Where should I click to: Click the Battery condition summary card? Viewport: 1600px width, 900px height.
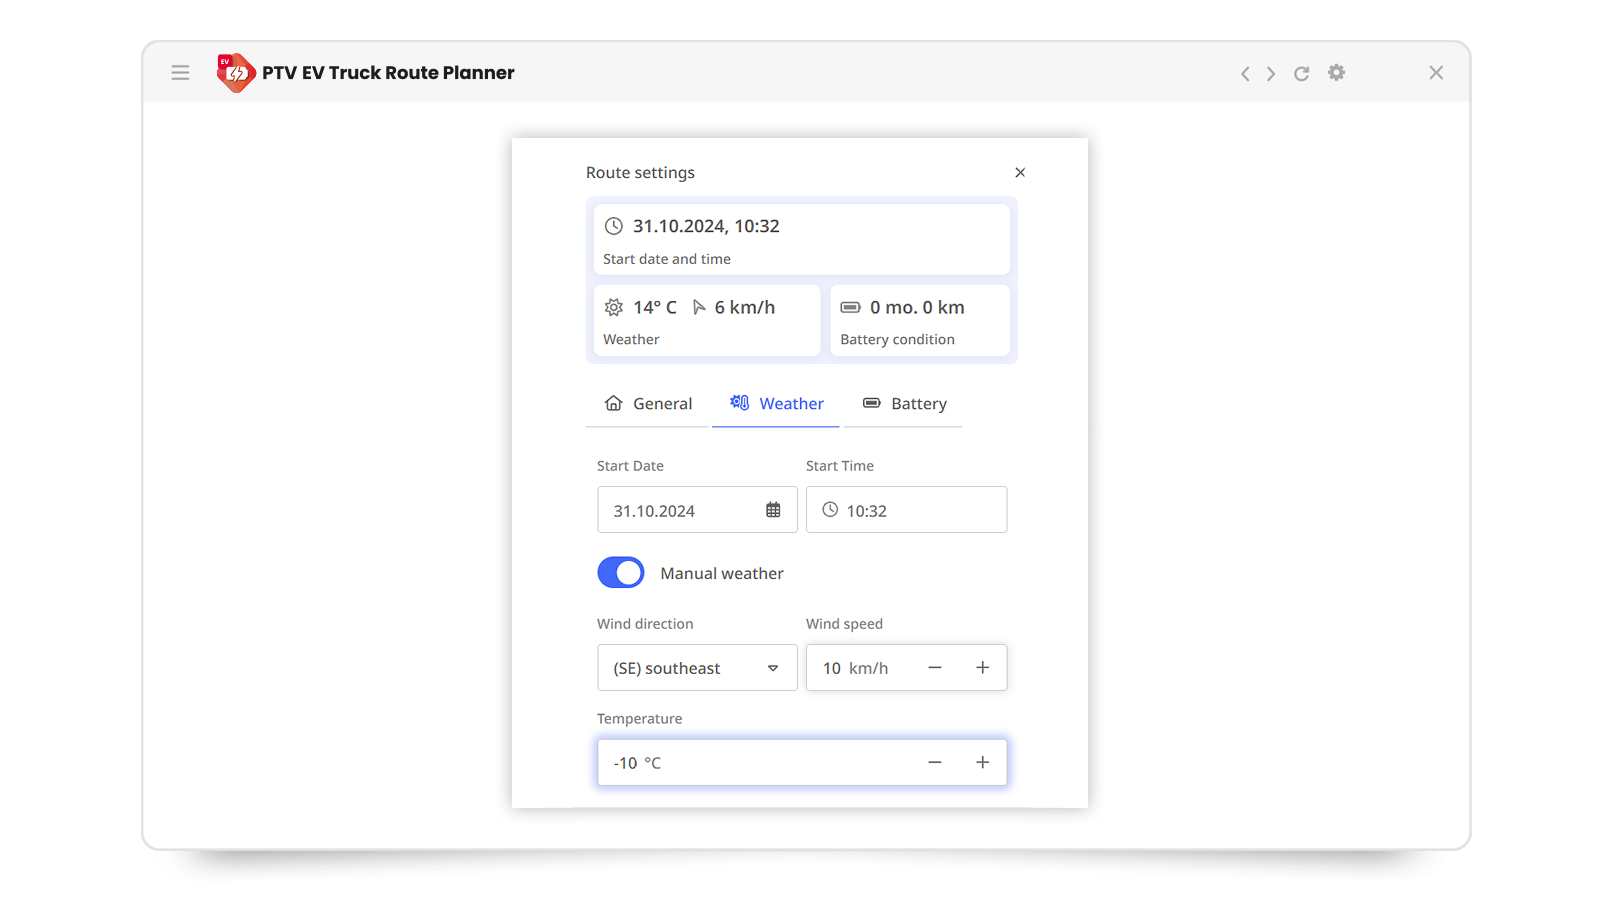[919, 321]
